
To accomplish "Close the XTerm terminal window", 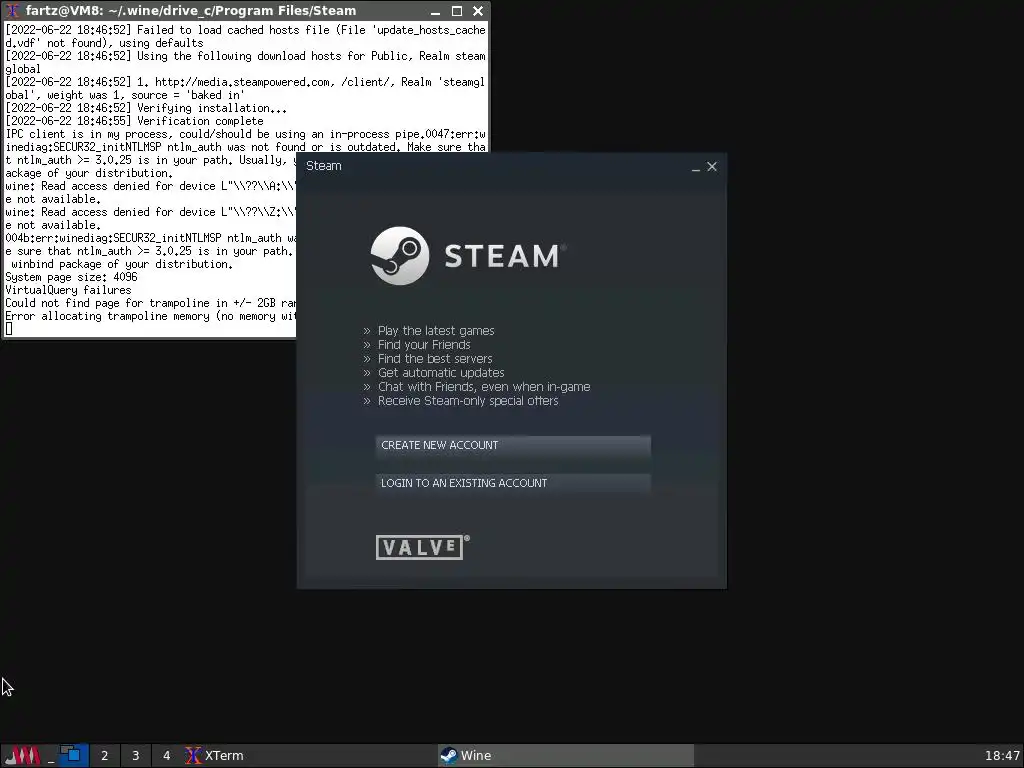I will pos(478,11).
